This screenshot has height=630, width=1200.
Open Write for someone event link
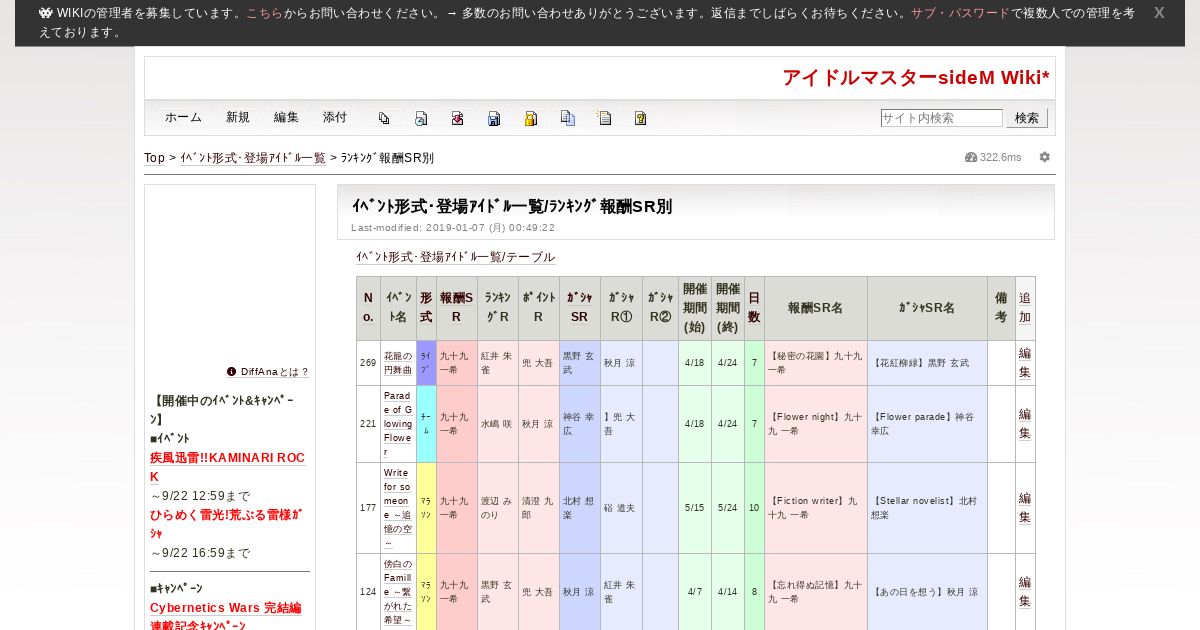coord(398,508)
